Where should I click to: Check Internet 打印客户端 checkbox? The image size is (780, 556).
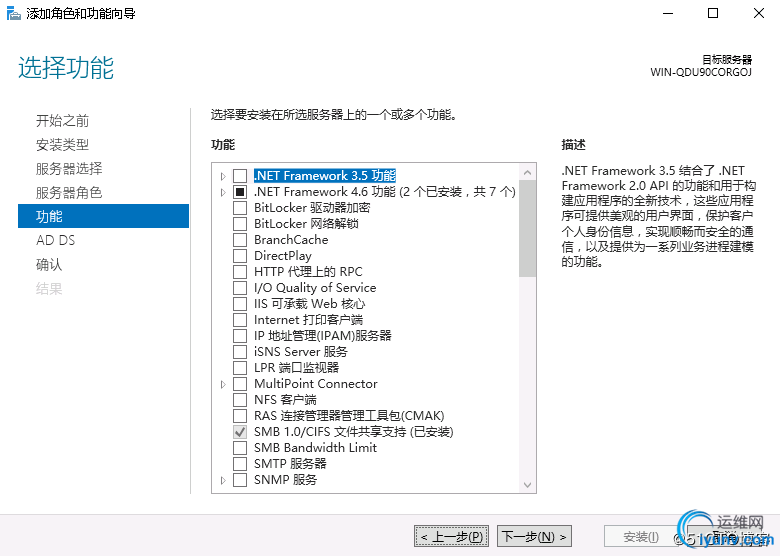tap(240, 320)
